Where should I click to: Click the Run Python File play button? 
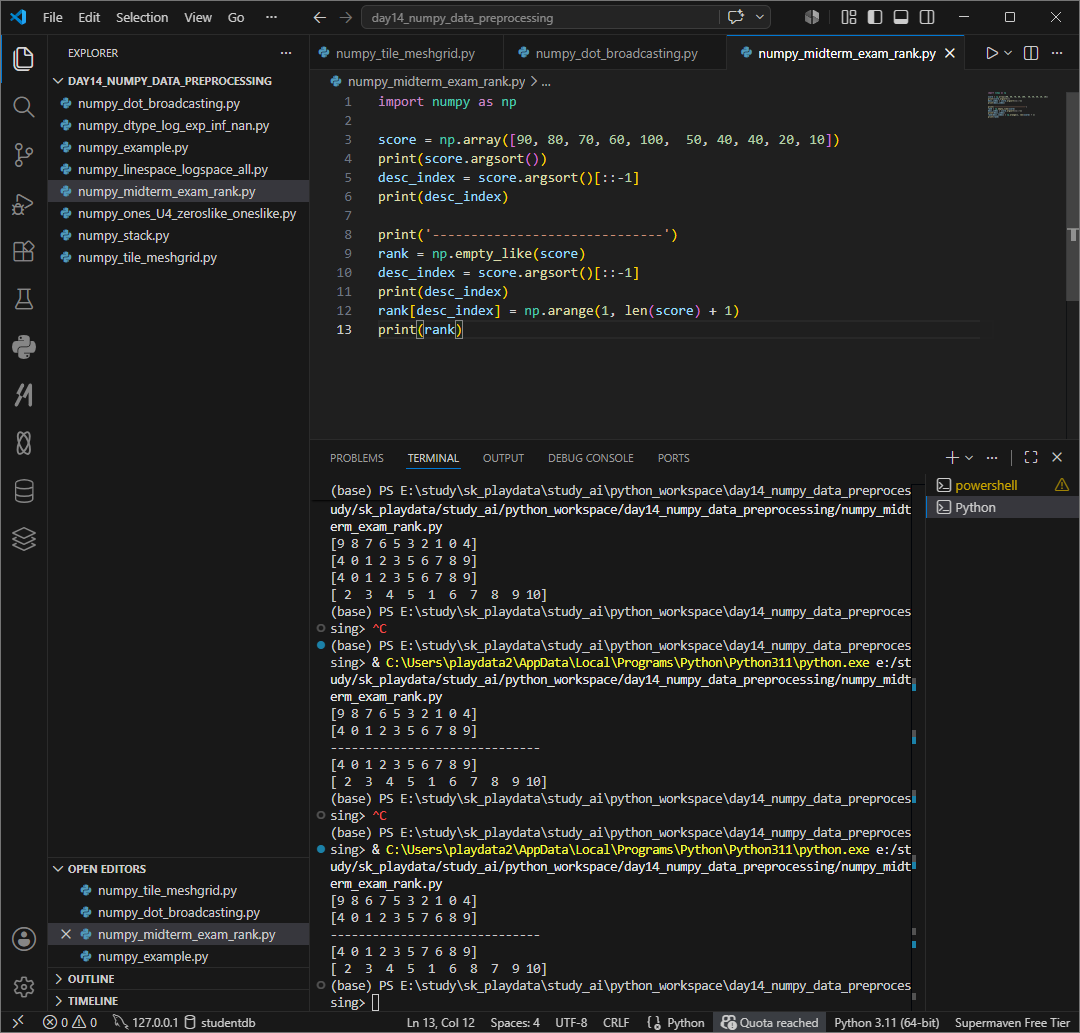pos(991,53)
